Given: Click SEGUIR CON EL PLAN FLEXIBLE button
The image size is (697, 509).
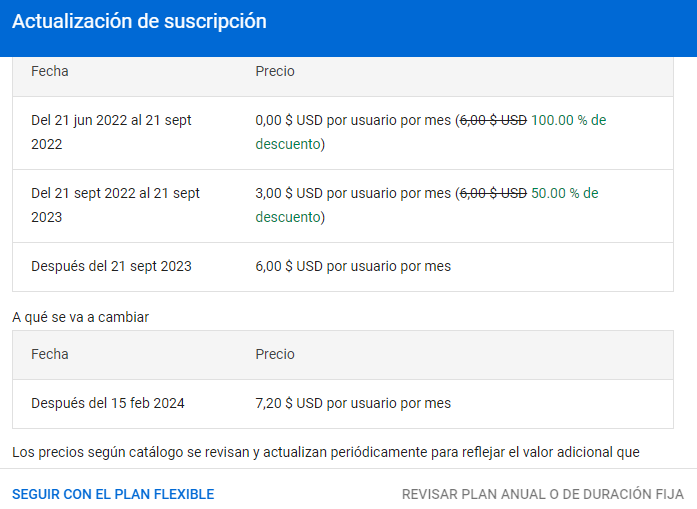Looking at the screenshot, I should (x=113, y=494).
